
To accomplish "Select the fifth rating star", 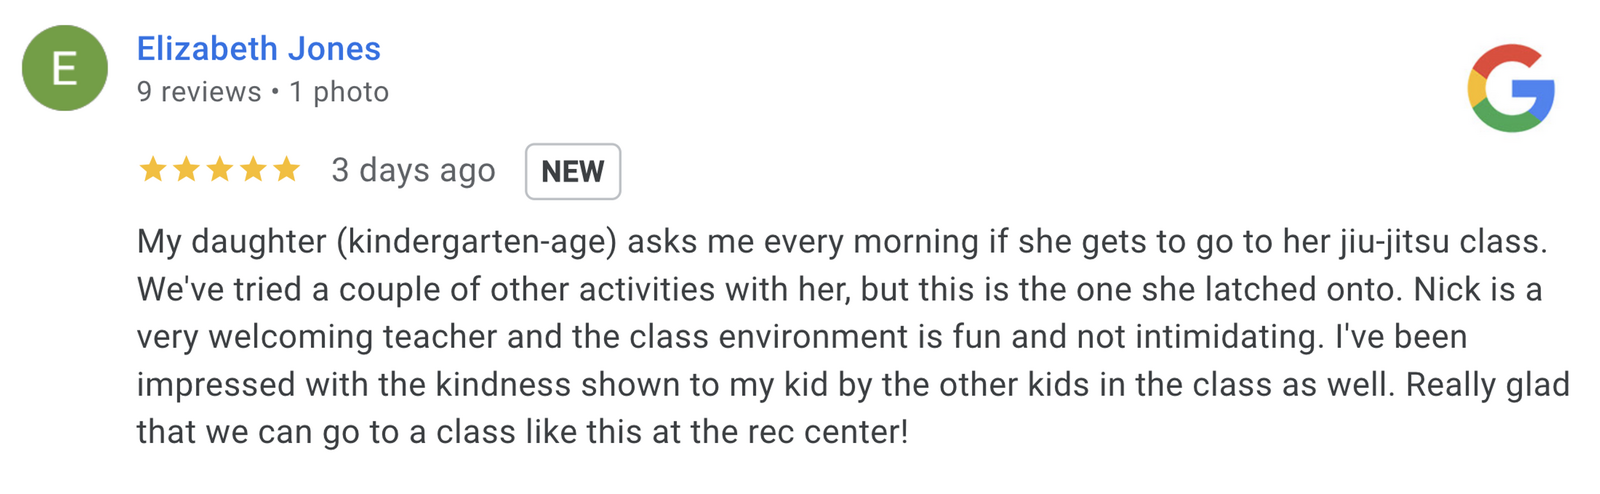I will [x=287, y=170].
